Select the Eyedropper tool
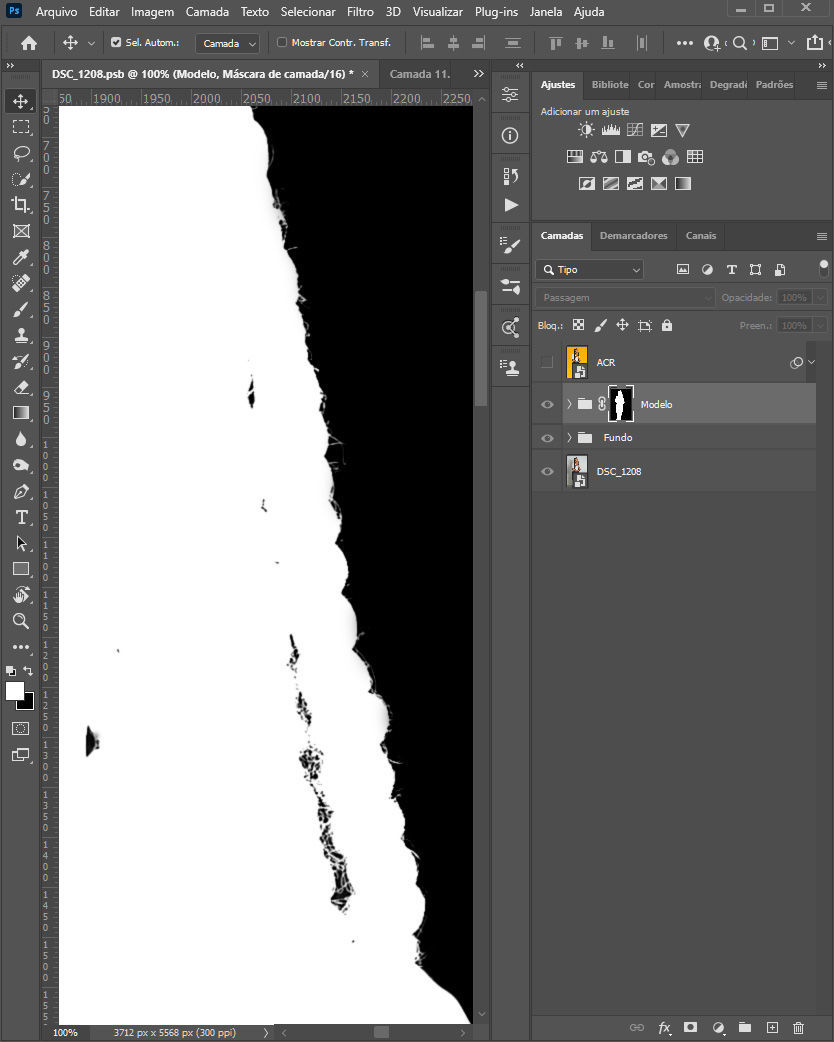 21,257
